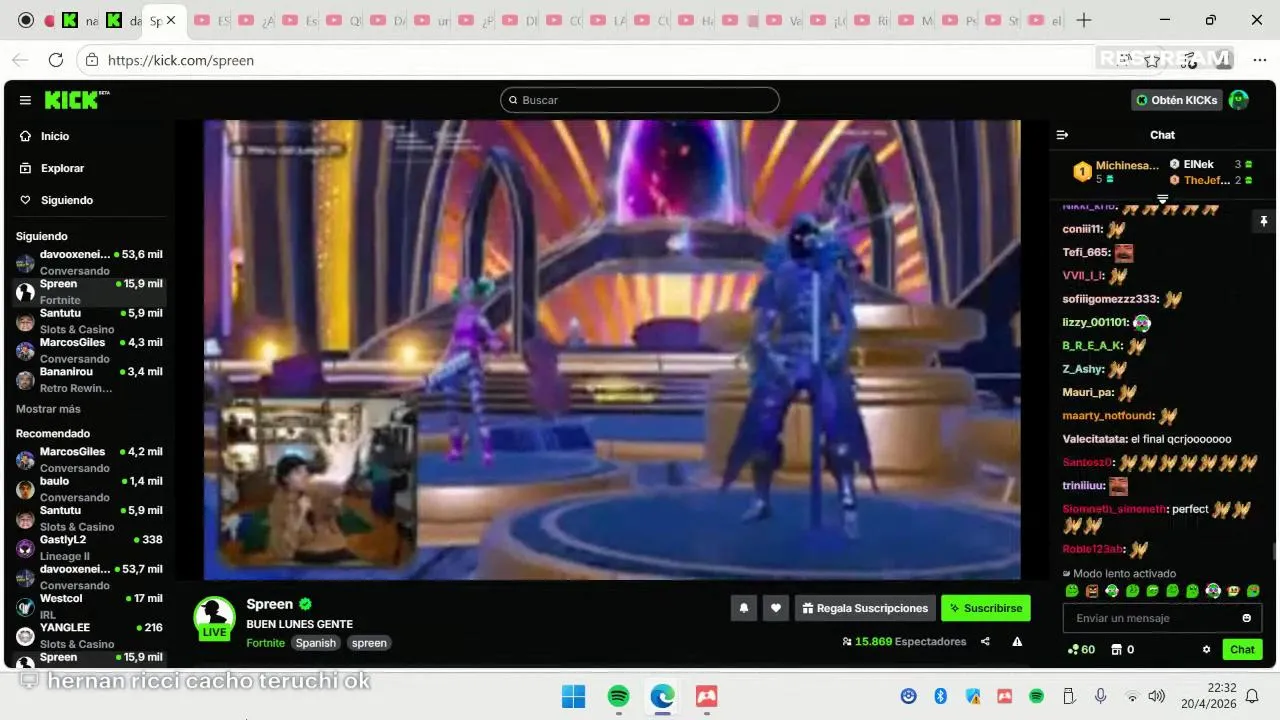The width and height of the screenshot is (1280, 720).
Task: Click the Spreen streamer name heading
Action: 270,604
